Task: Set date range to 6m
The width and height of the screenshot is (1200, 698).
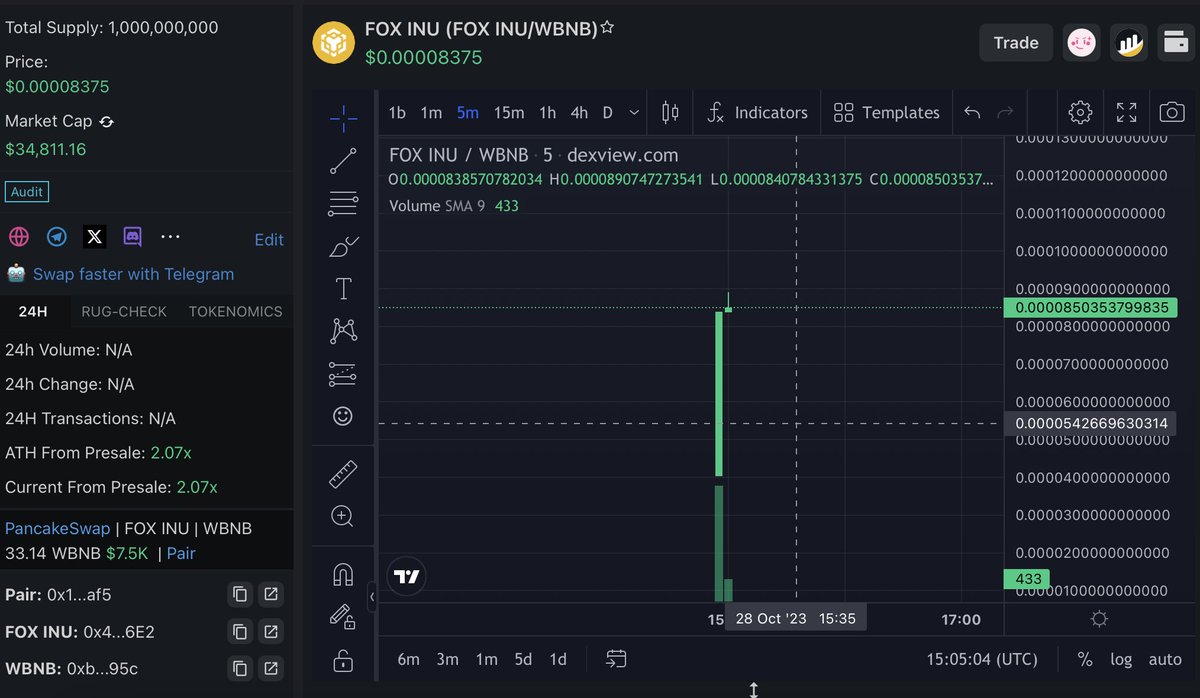Action: pos(408,659)
